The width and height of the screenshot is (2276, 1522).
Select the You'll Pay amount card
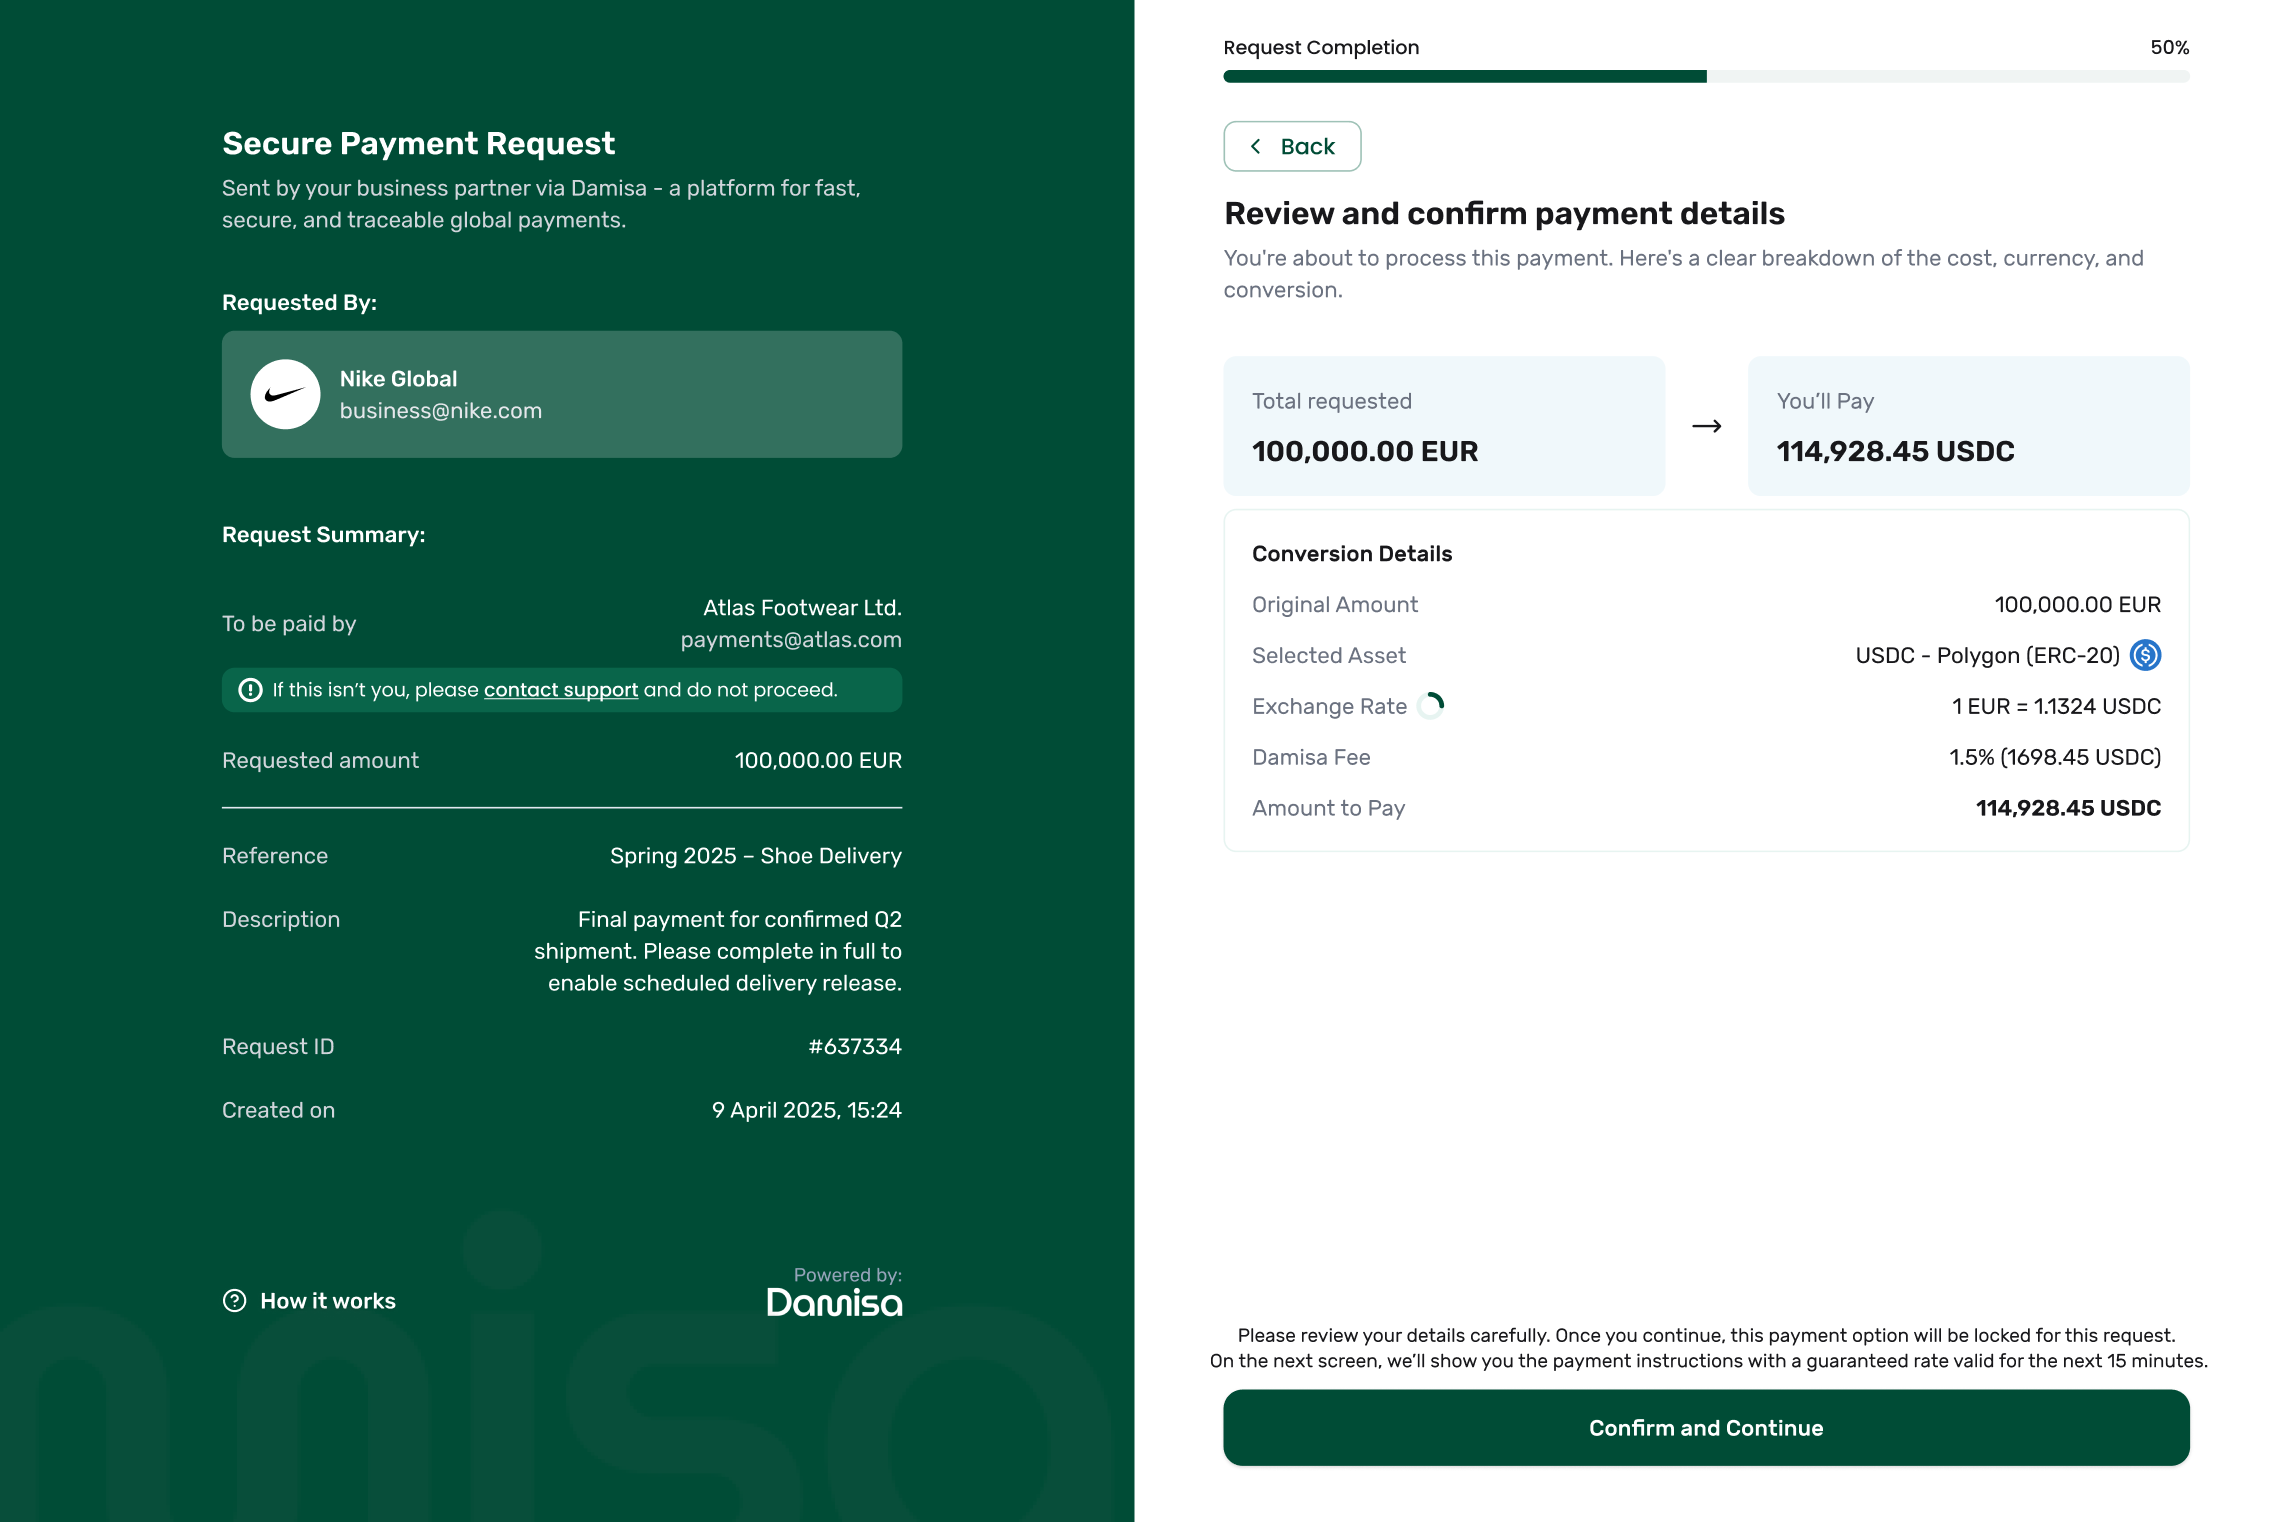coord(1967,426)
